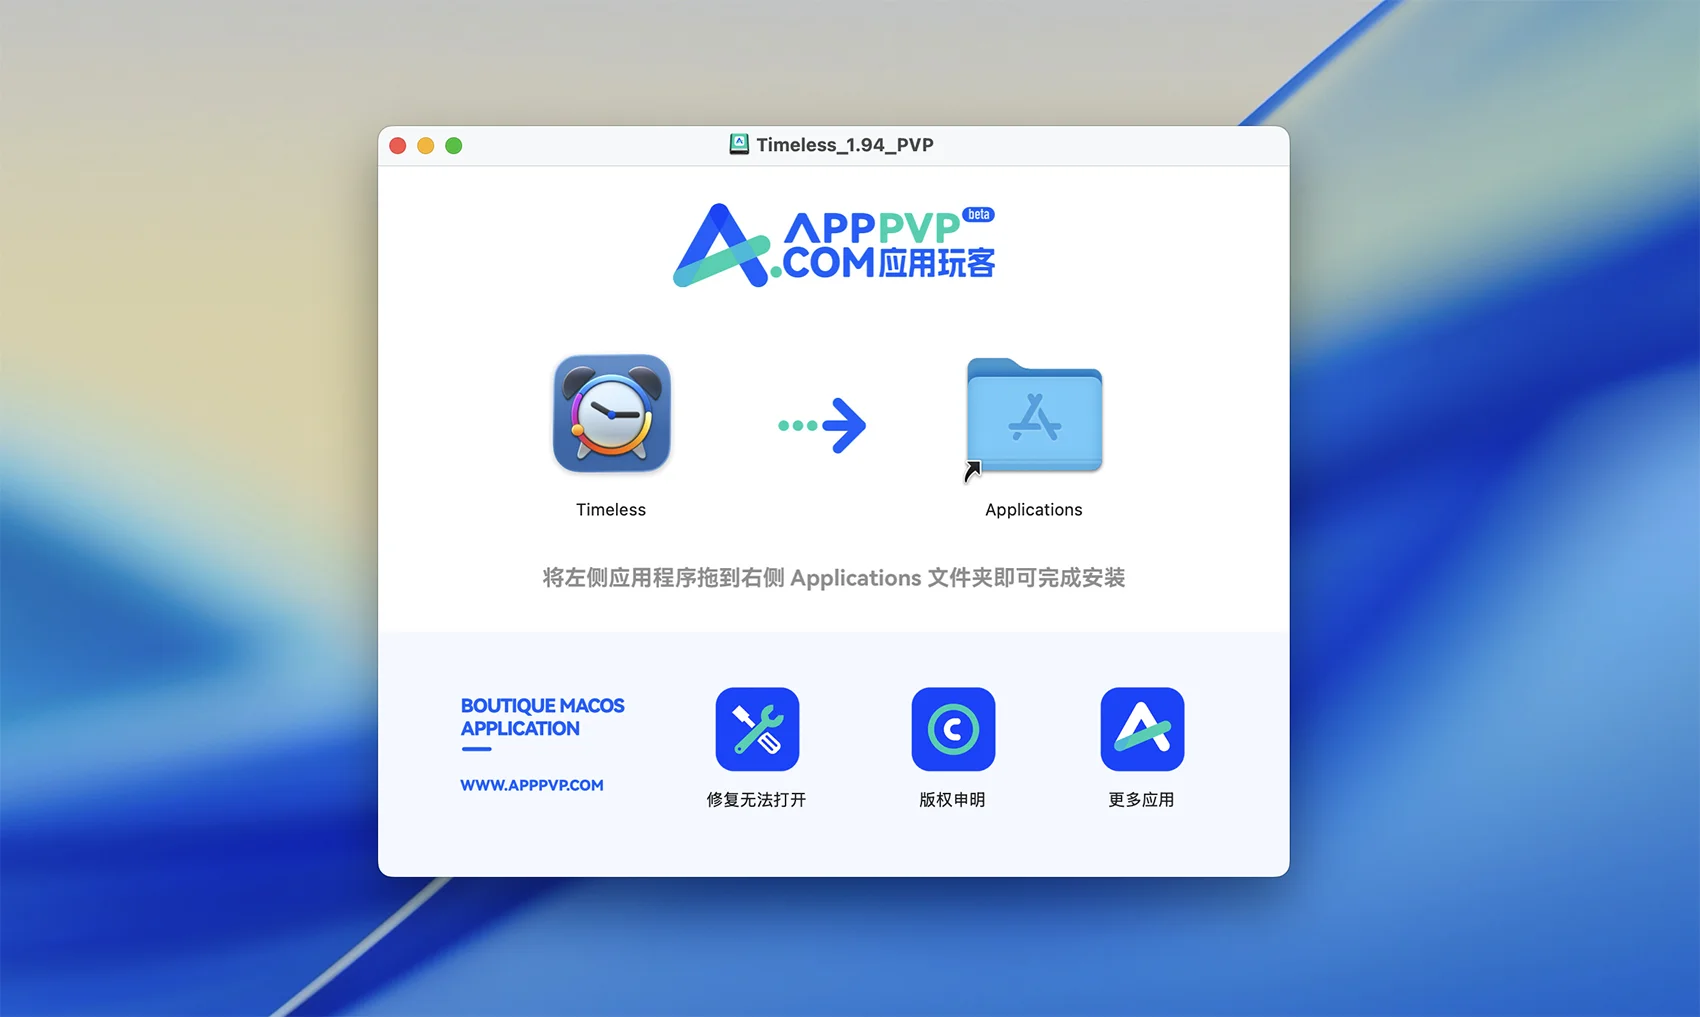Screen dimensions: 1700x1017
Task: Click the 'beta' badge on the logo
Action: [978, 214]
